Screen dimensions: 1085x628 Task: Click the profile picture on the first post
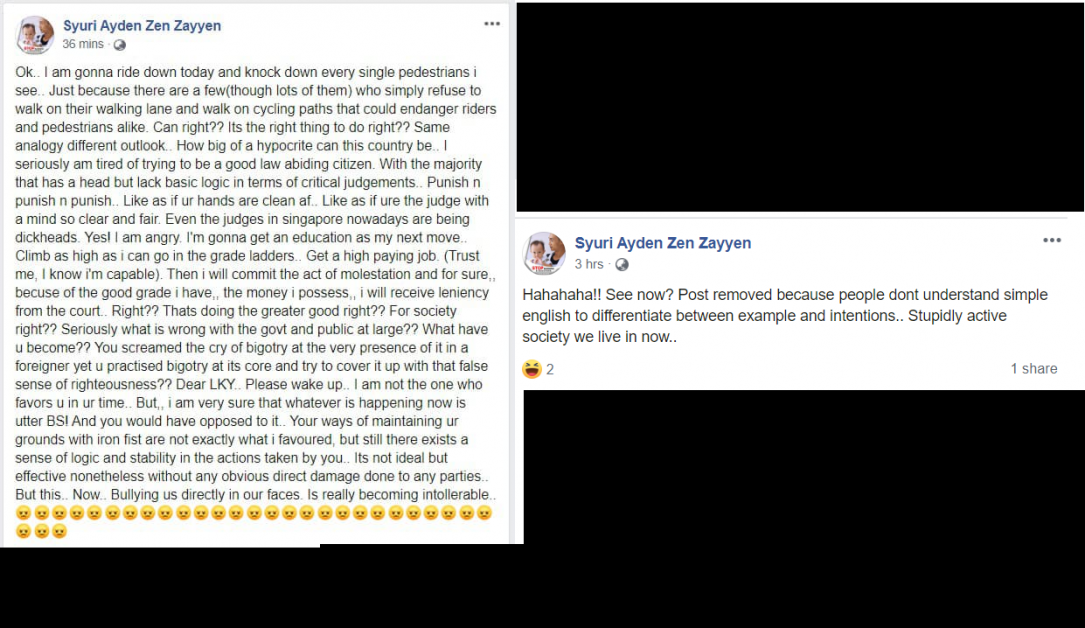pos(35,34)
